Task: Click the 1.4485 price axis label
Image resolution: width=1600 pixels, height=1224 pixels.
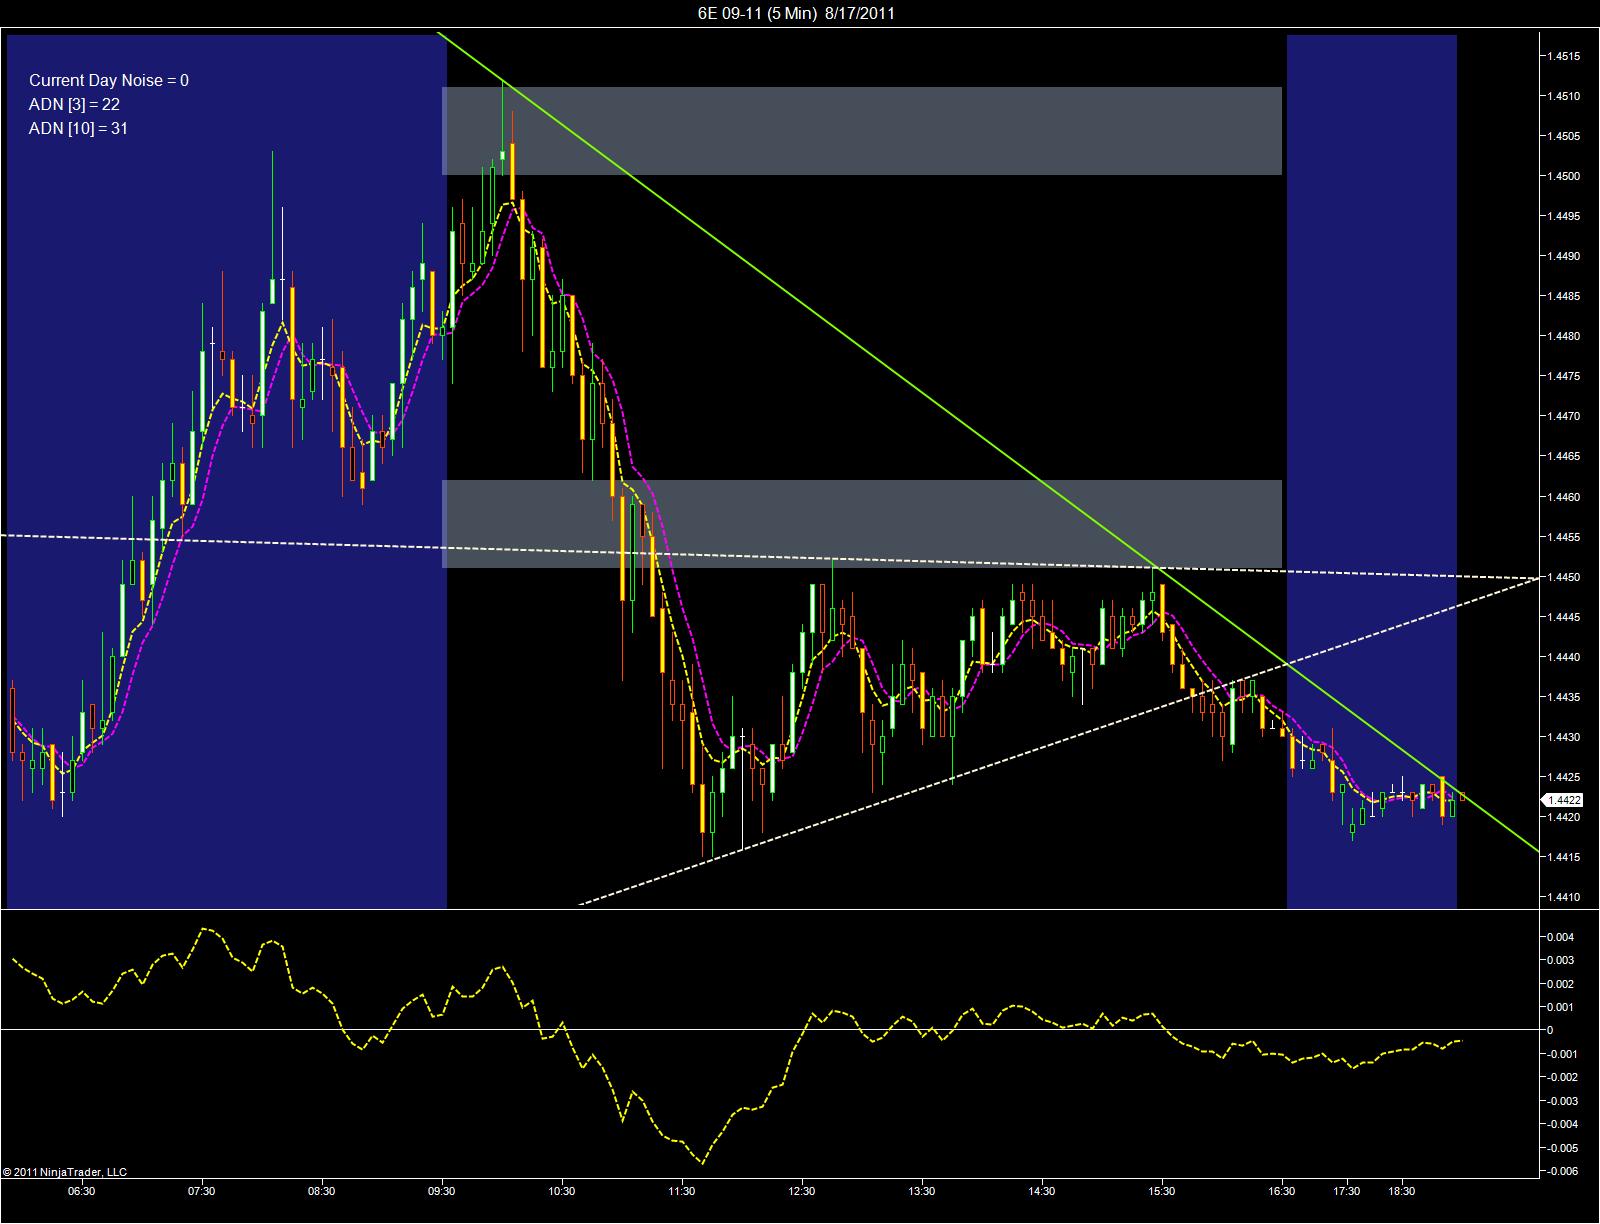Action: (1564, 296)
